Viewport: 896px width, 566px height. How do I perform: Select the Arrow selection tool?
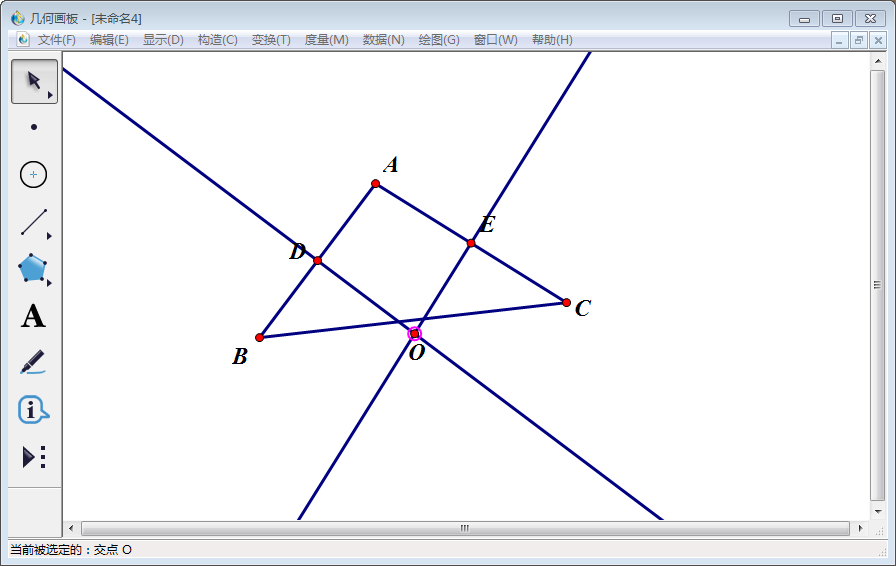pos(34,81)
